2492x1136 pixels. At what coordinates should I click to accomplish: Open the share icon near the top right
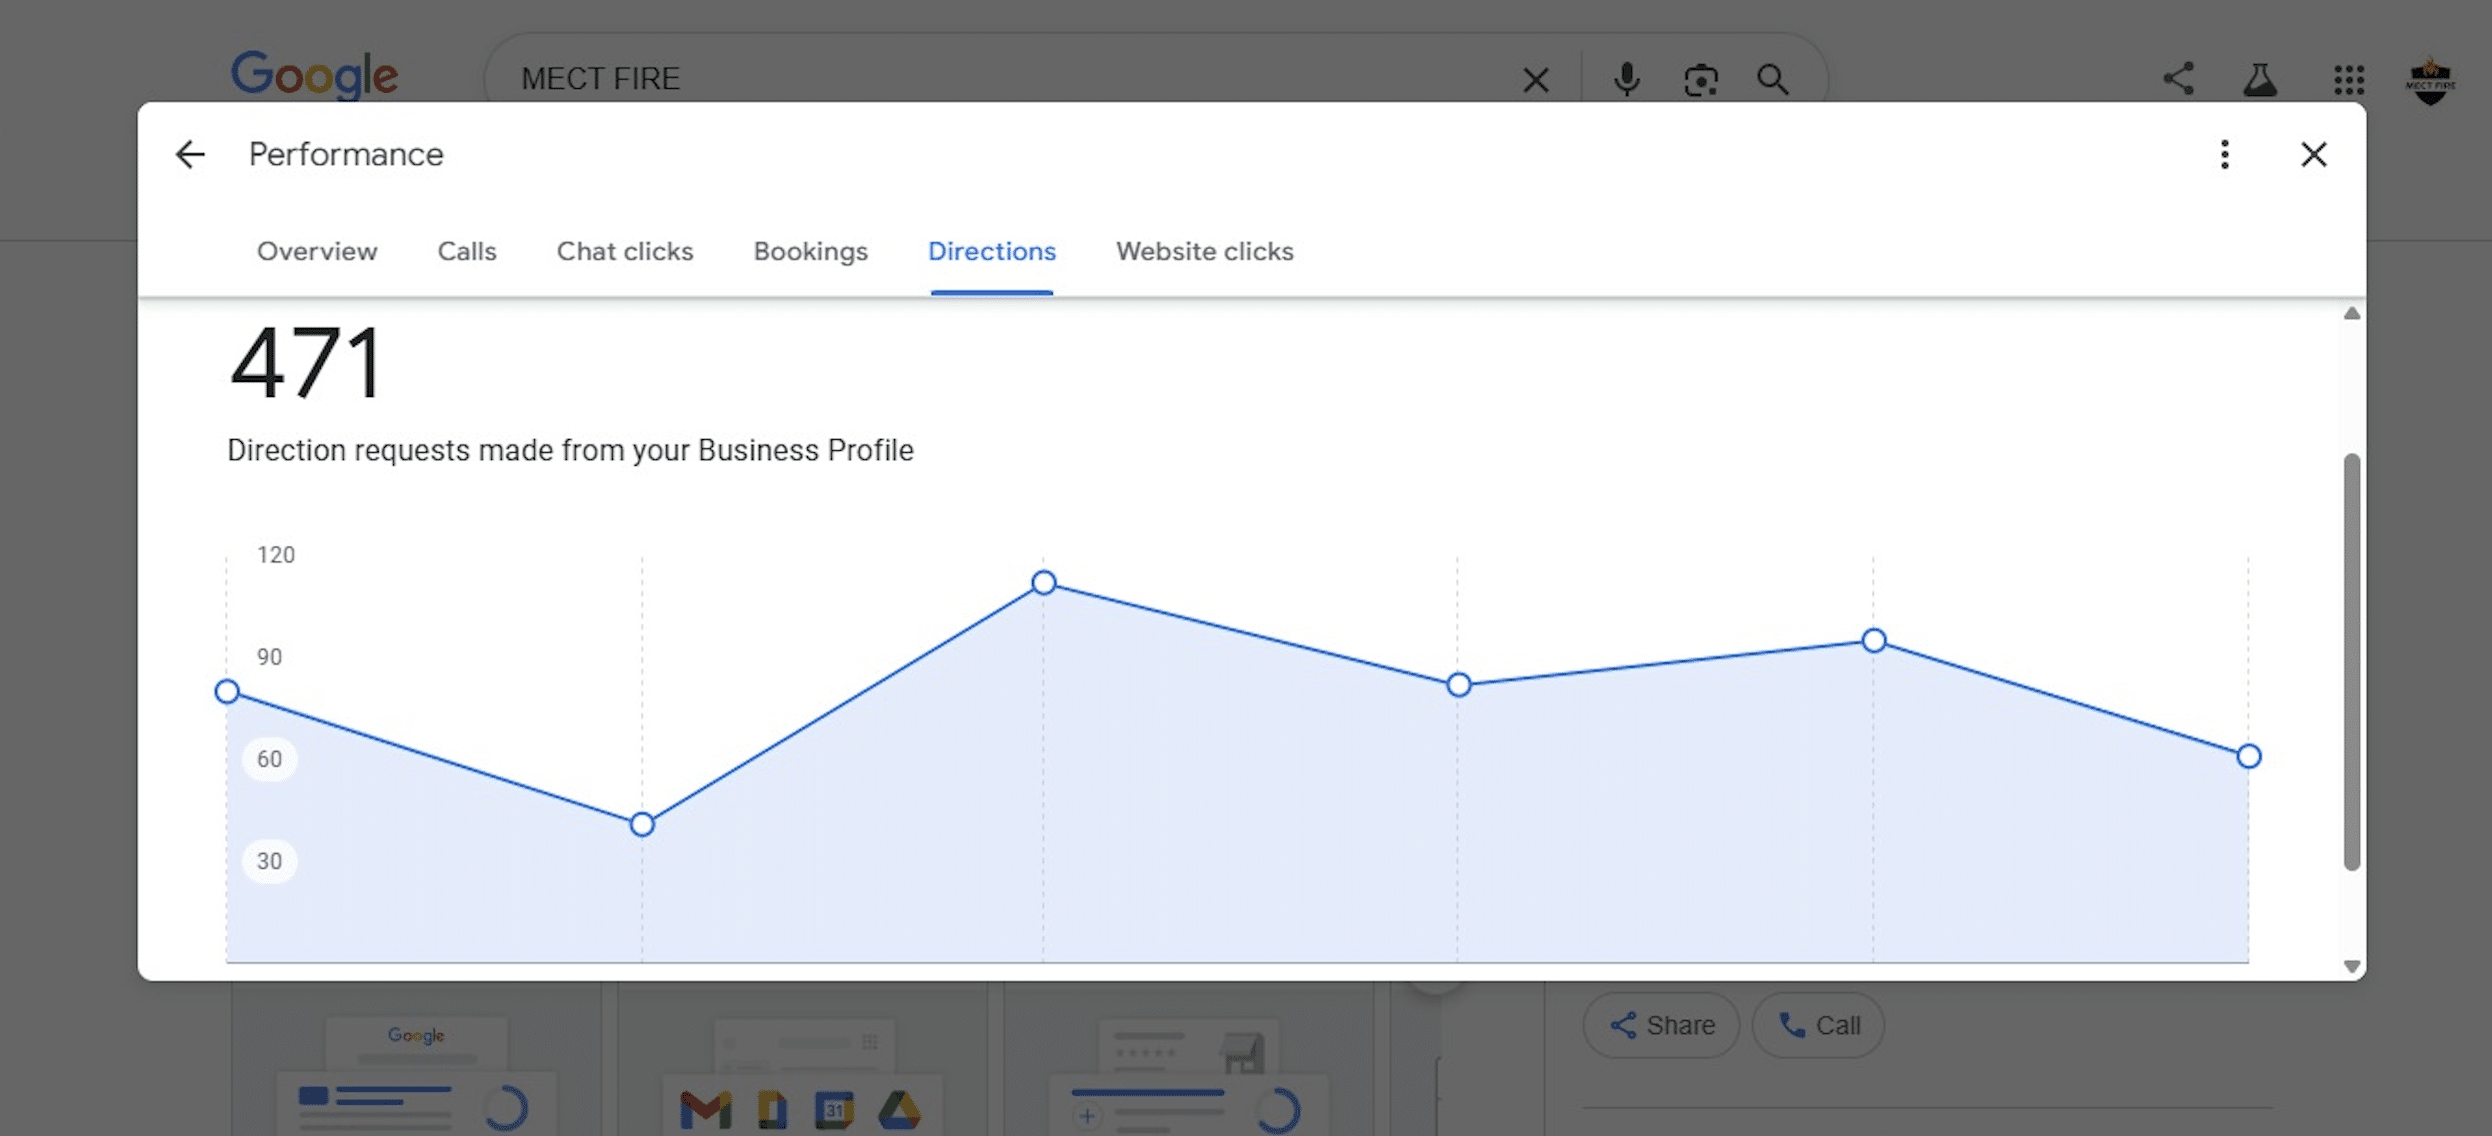click(2179, 79)
